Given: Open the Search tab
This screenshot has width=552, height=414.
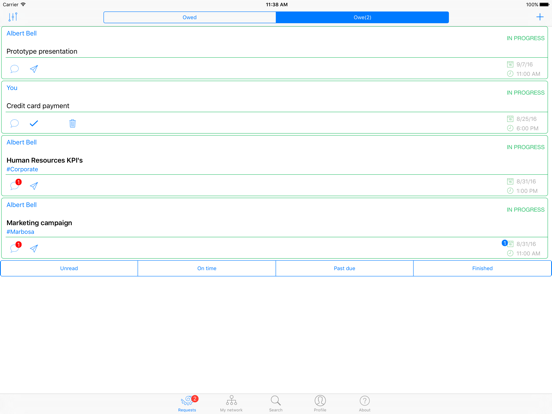Looking at the screenshot, I should pyautogui.click(x=276, y=403).
